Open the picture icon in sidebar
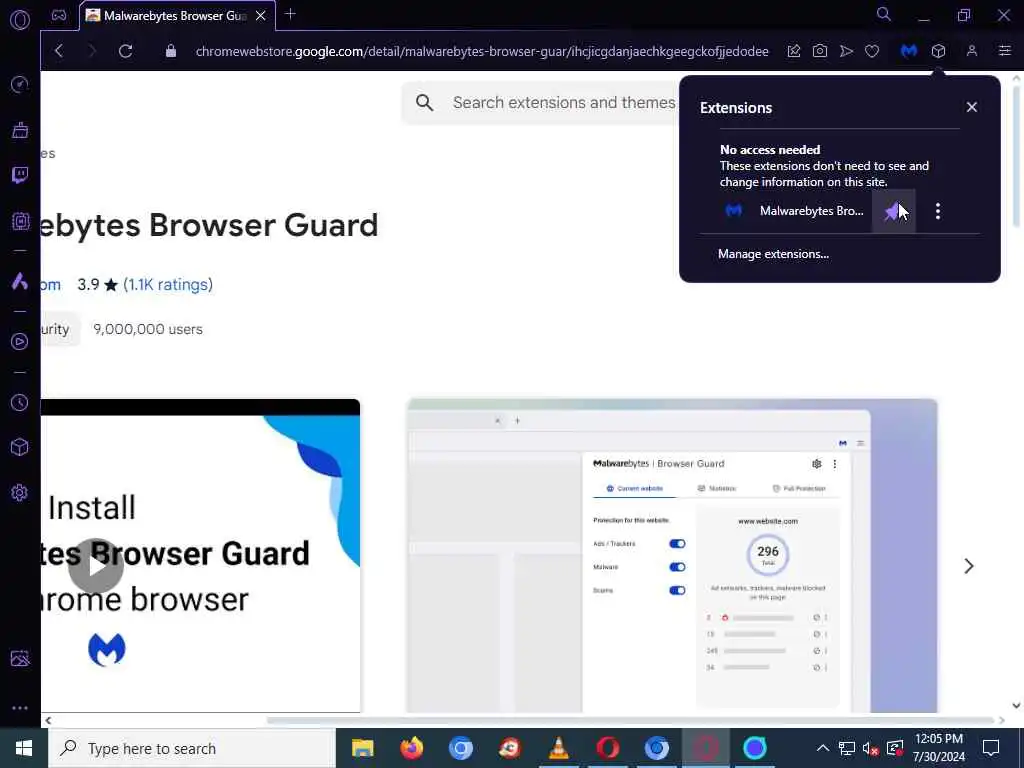The image size is (1024, 768). (x=20, y=658)
